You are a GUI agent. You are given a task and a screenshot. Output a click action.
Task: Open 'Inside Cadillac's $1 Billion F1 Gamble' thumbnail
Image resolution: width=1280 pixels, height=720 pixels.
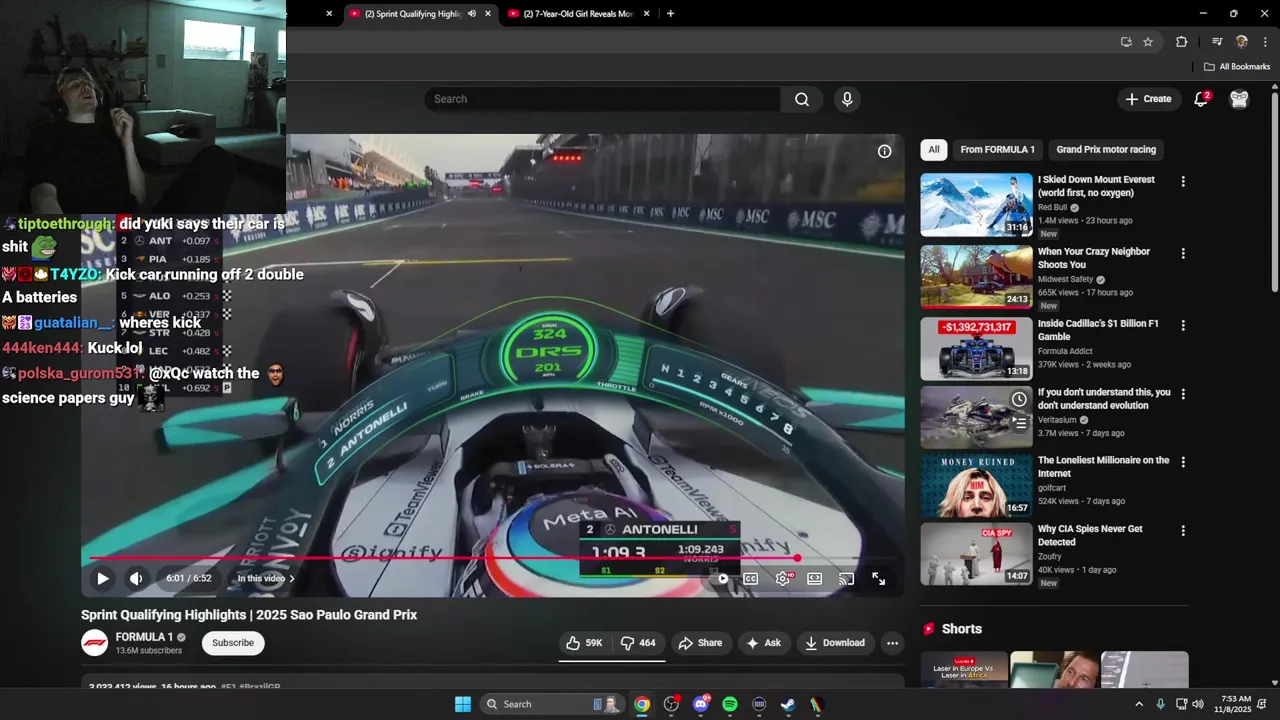(x=976, y=349)
